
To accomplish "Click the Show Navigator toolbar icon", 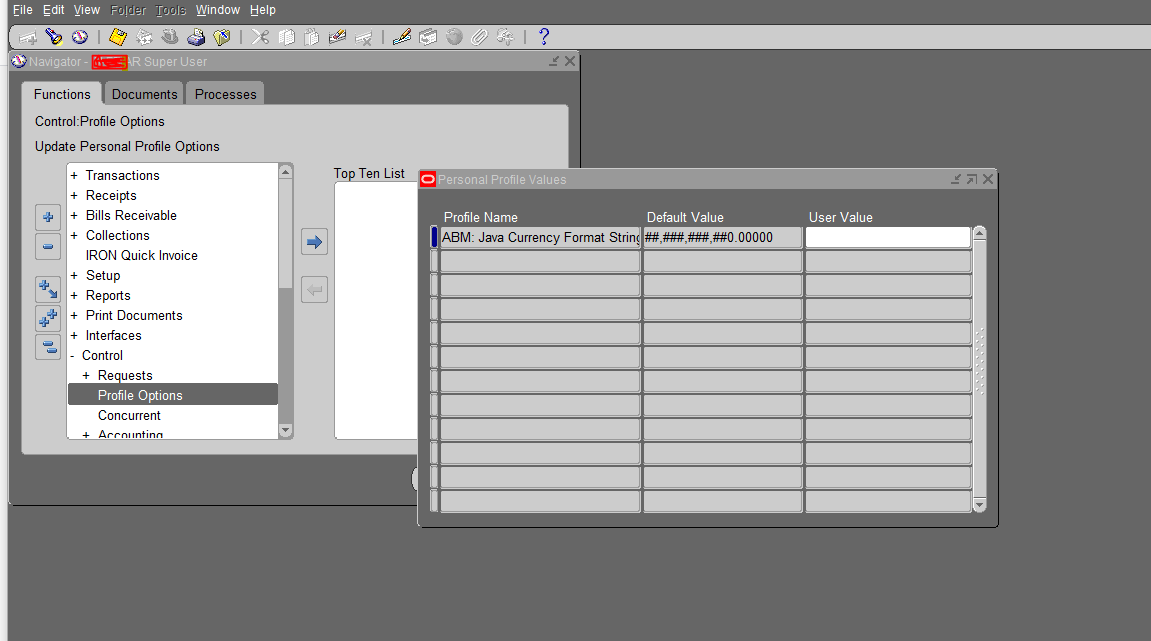I will click(80, 37).
